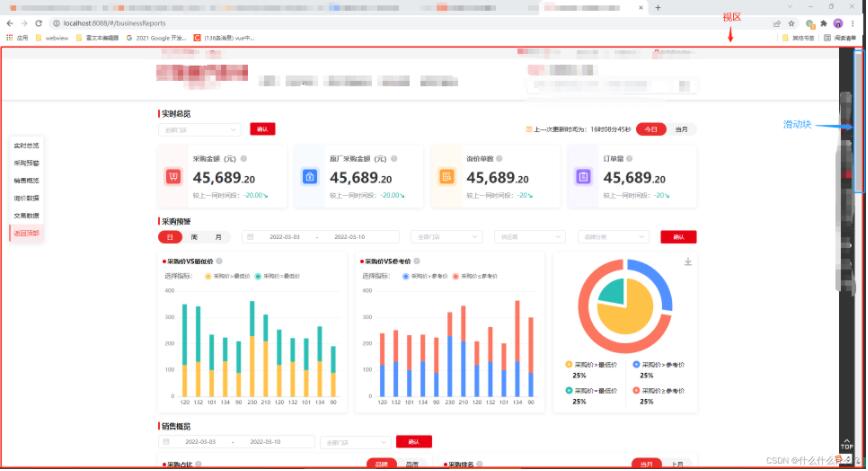Click the blue factory purchase icon
The height and width of the screenshot is (471, 868).
(310, 177)
